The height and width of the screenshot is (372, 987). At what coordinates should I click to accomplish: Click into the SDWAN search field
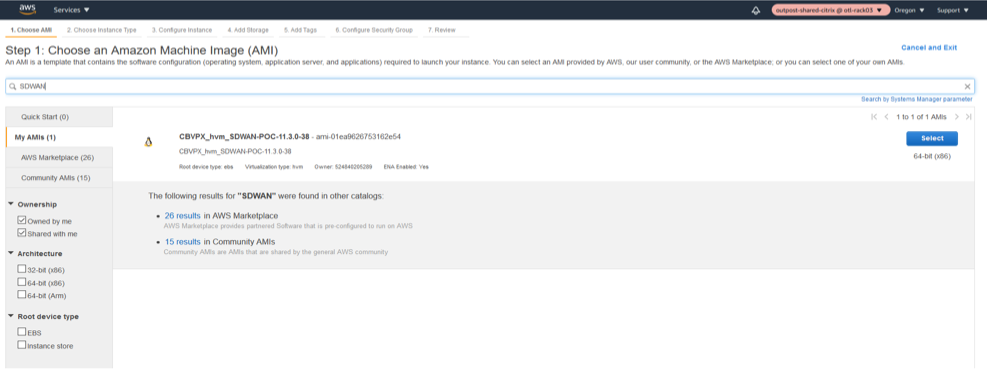pos(490,87)
